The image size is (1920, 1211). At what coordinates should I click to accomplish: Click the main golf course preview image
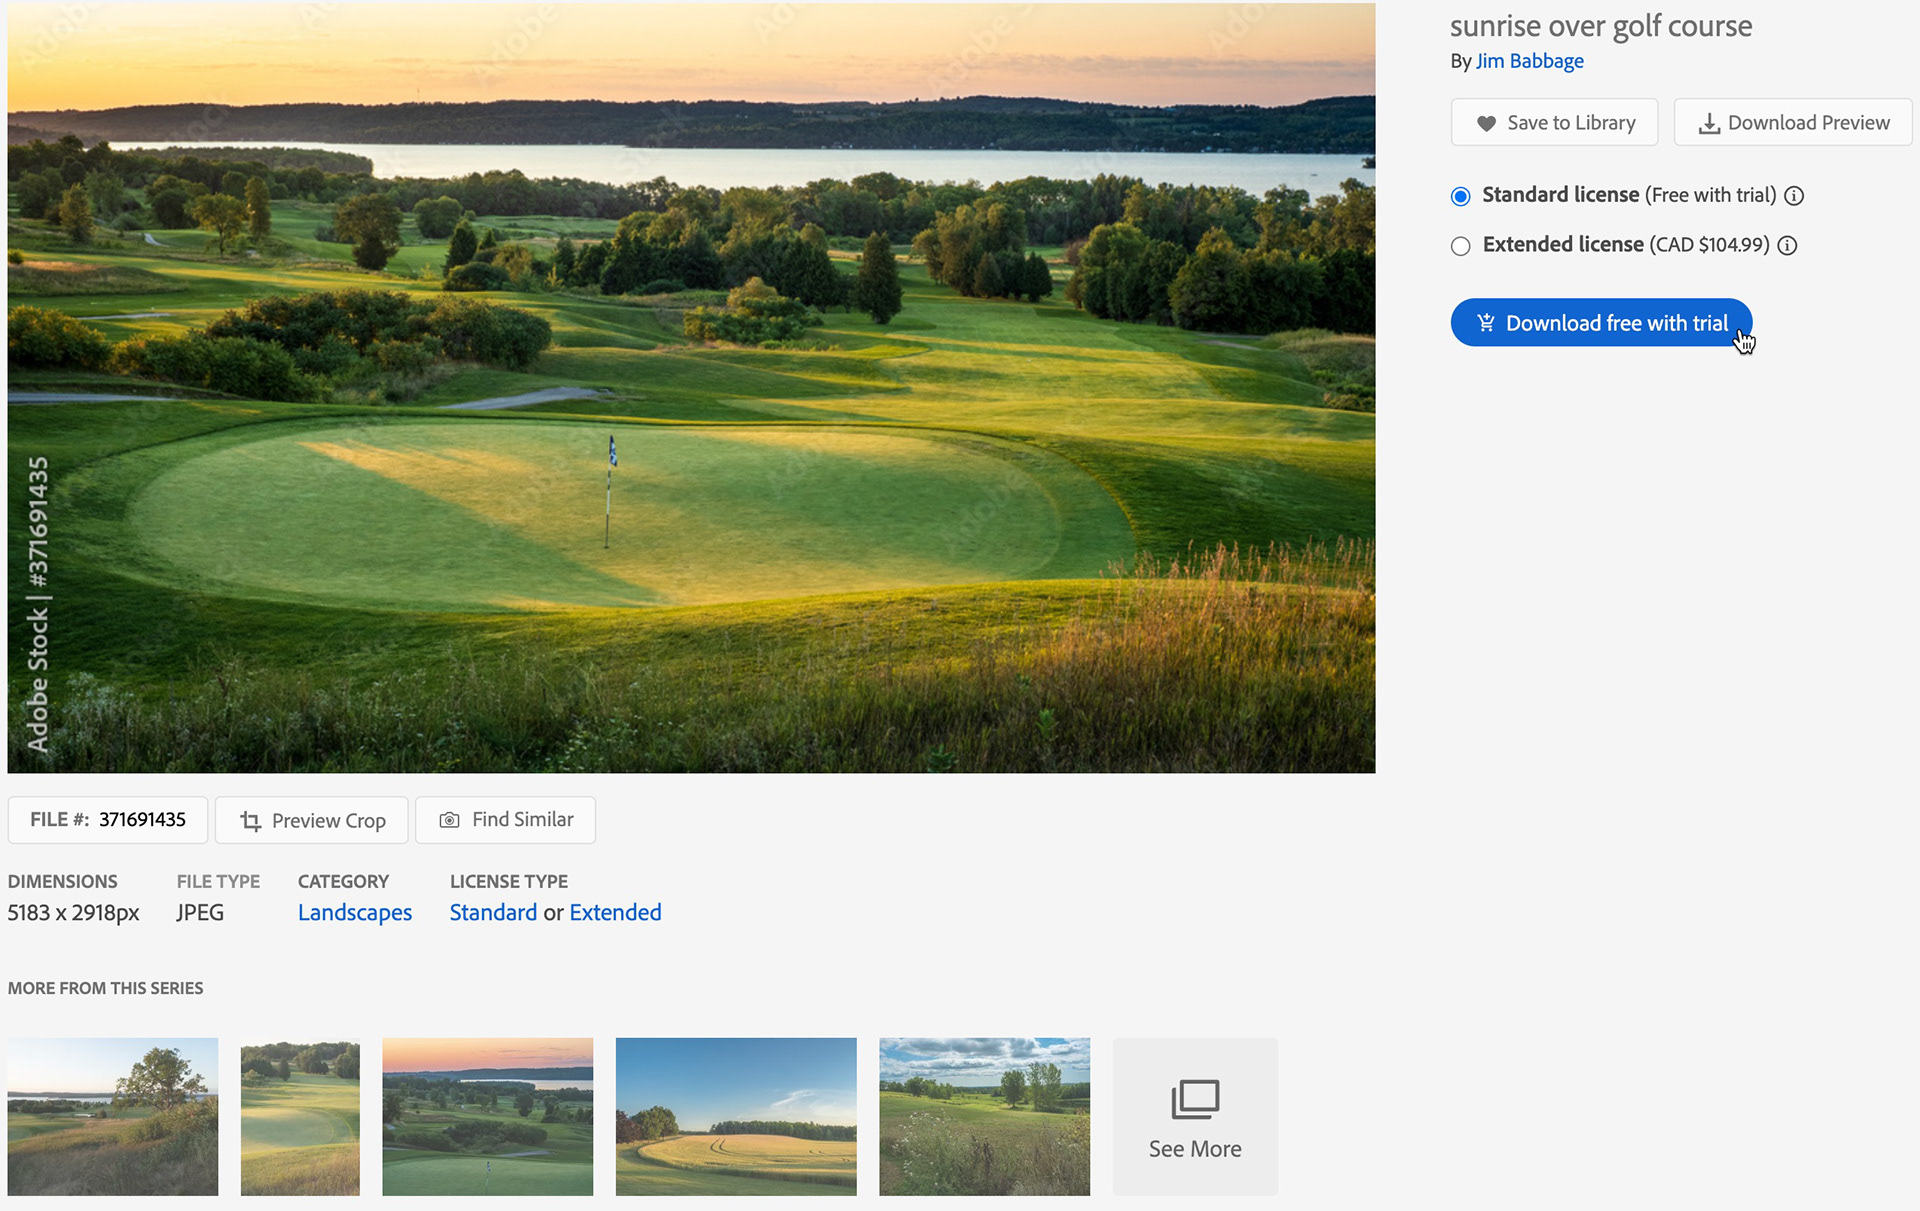tap(691, 387)
